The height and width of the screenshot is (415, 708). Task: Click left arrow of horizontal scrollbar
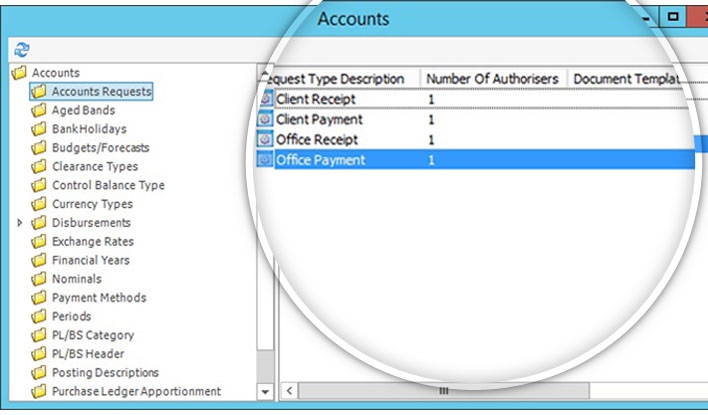pyautogui.click(x=289, y=392)
